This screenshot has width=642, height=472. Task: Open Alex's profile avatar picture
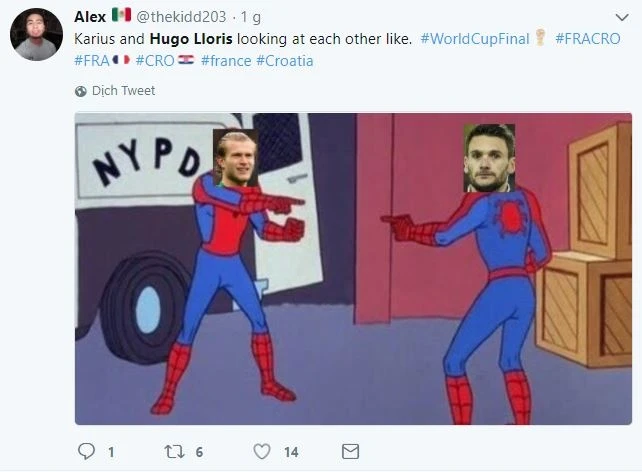coord(36,35)
